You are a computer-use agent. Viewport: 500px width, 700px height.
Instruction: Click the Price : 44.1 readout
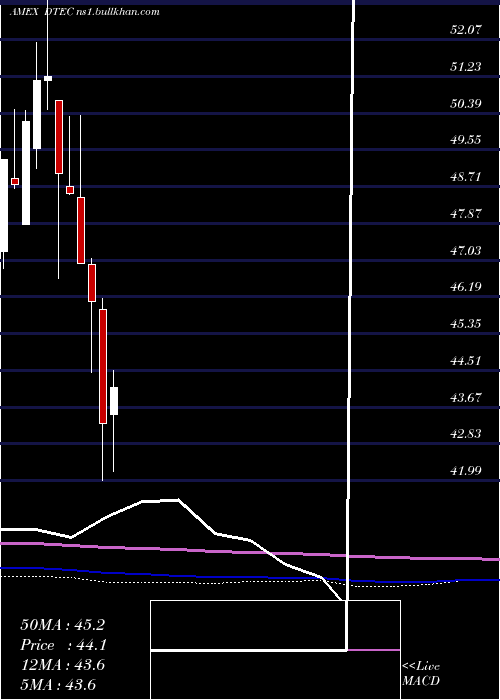click(62, 645)
